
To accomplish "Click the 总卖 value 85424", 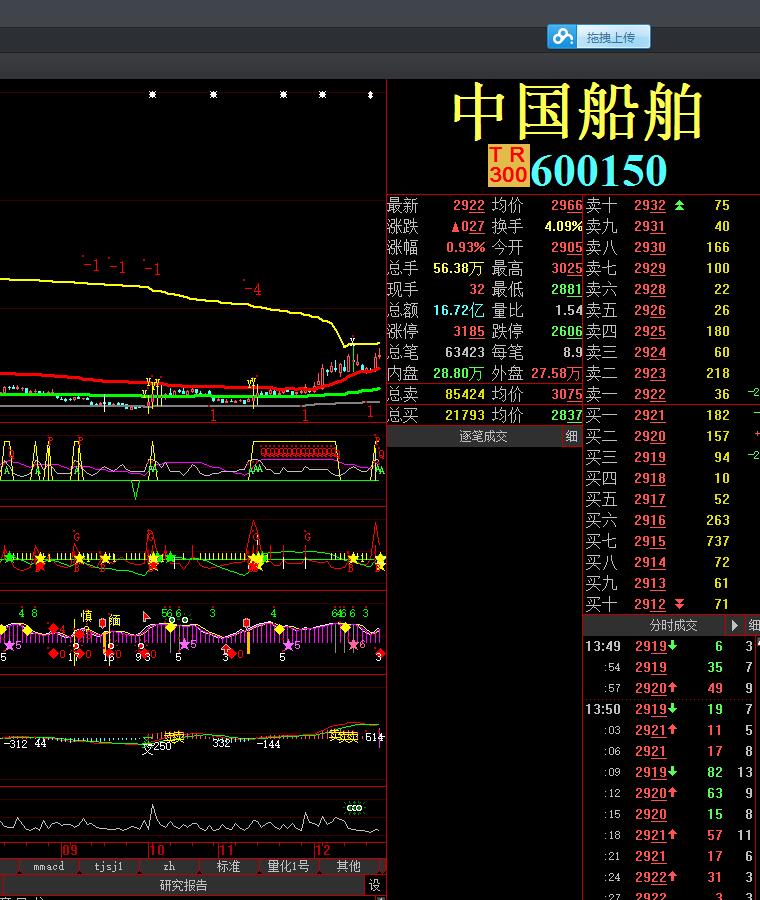I will point(465,394).
